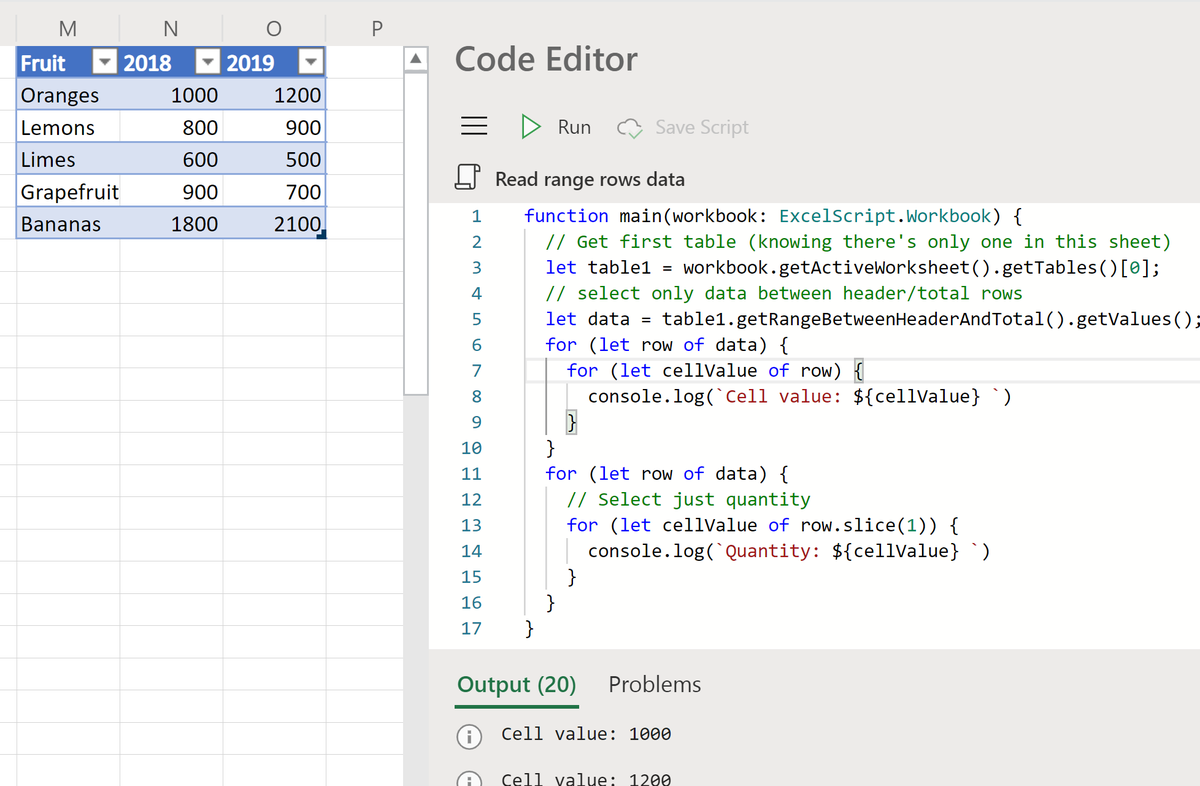Click the 'Get first table' comment line

[x=858, y=242]
